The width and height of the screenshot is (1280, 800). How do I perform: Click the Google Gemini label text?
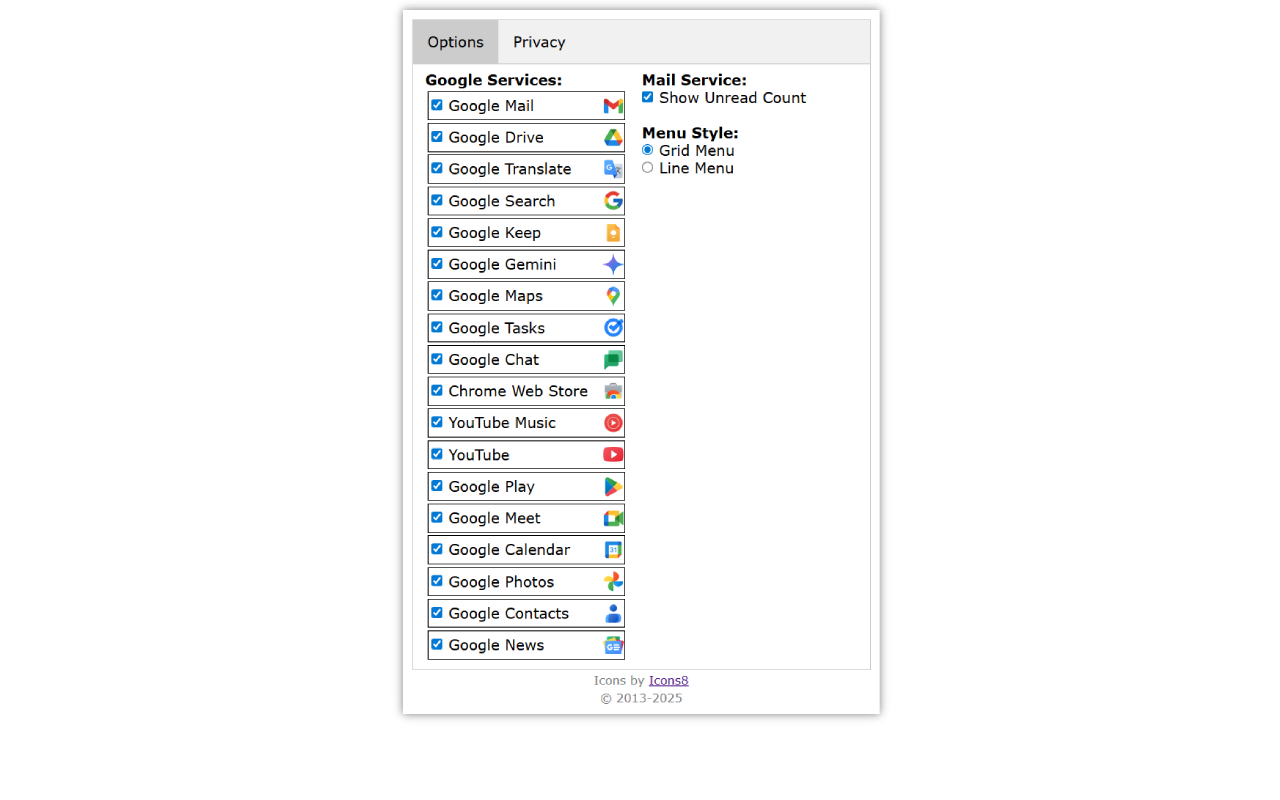point(503,265)
